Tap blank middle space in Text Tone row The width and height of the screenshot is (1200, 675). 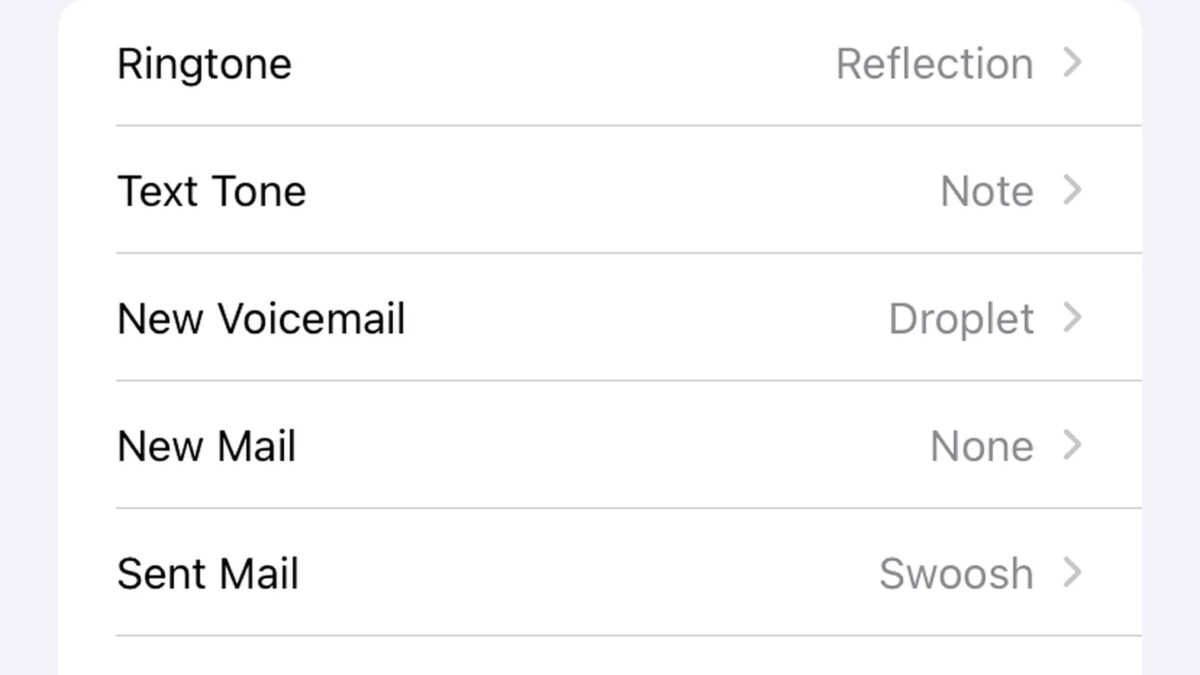(x=620, y=191)
